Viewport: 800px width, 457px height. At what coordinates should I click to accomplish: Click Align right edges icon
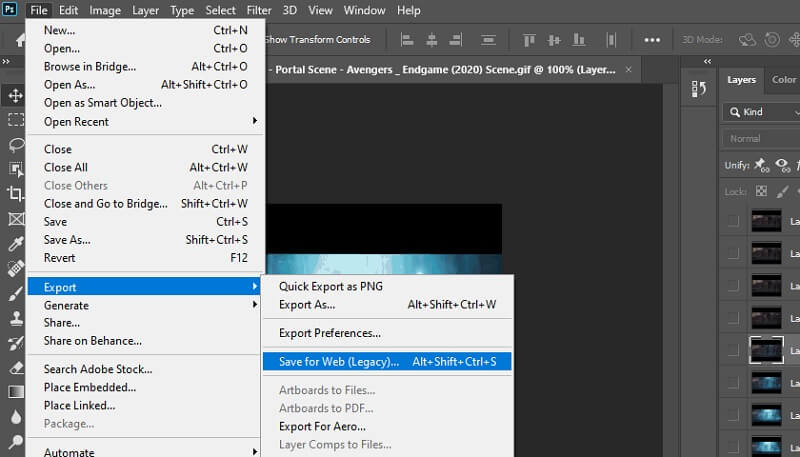(x=456, y=39)
